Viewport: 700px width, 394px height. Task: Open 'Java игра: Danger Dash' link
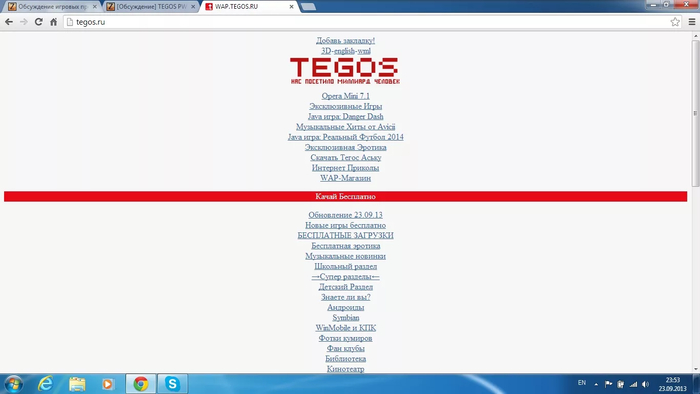(x=346, y=116)
